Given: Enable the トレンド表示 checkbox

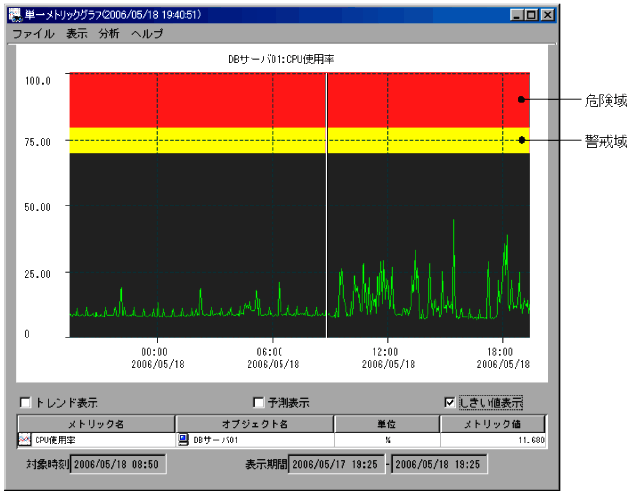Looking at the screenshot, I should click(25, 403).
